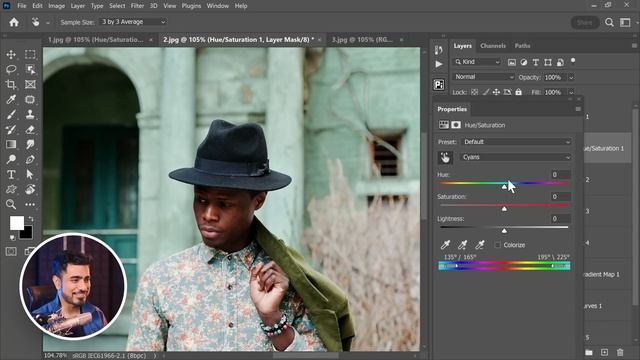The image size is (640, 360).
Task: Select the Custom Shape tool
Action: tap(11, 189)
